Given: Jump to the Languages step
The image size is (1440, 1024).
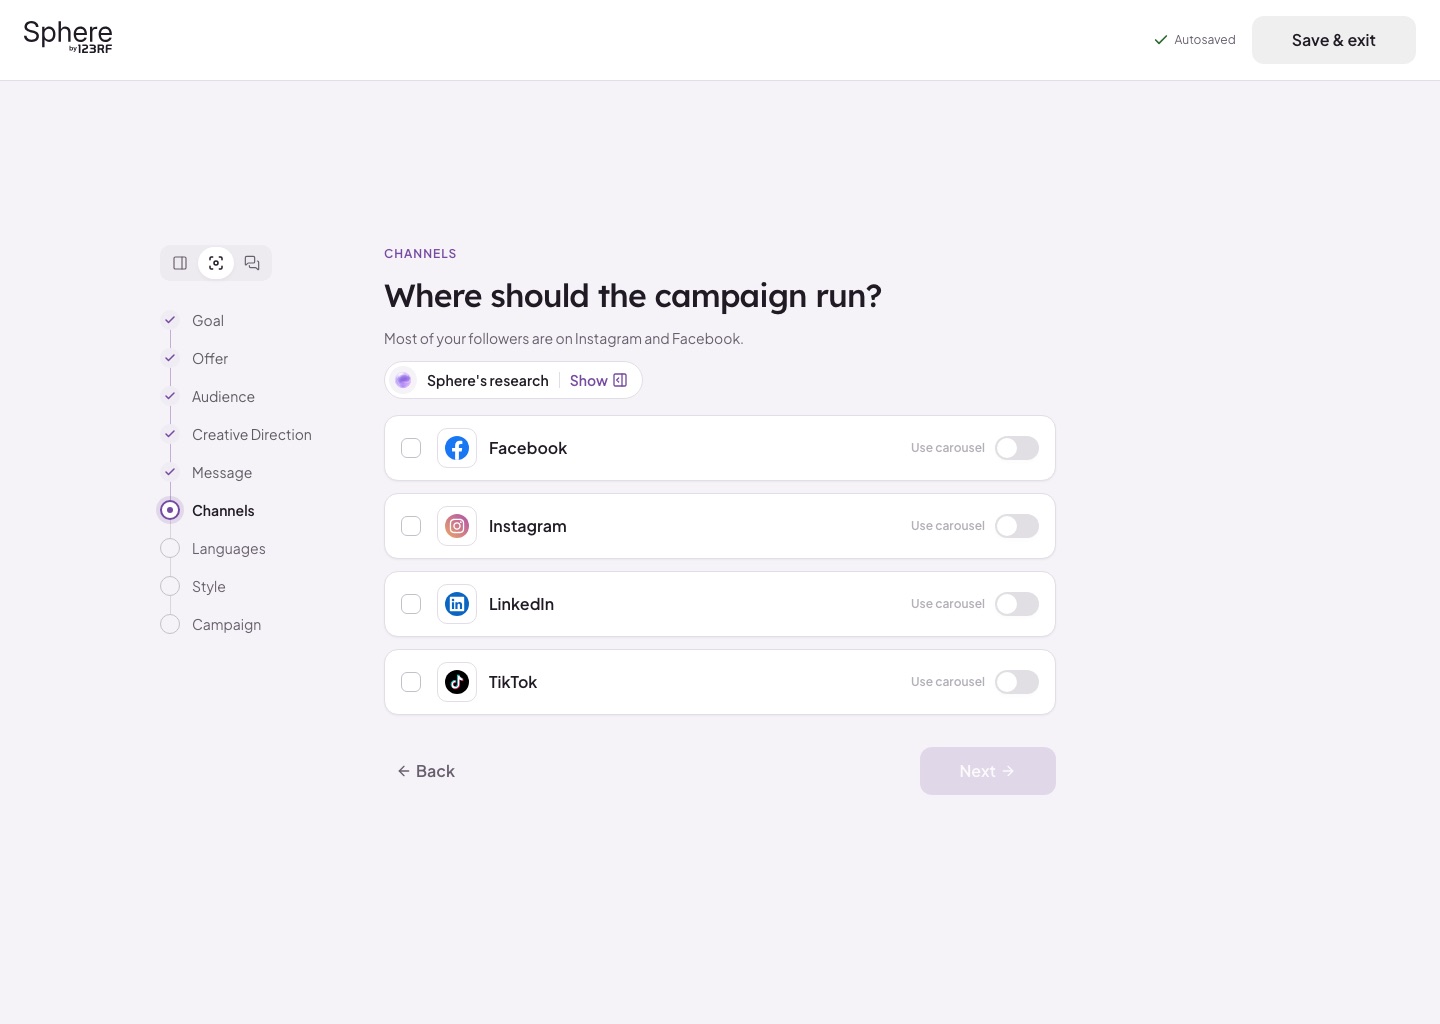Looking at the screenshot, I should (229, 548).
